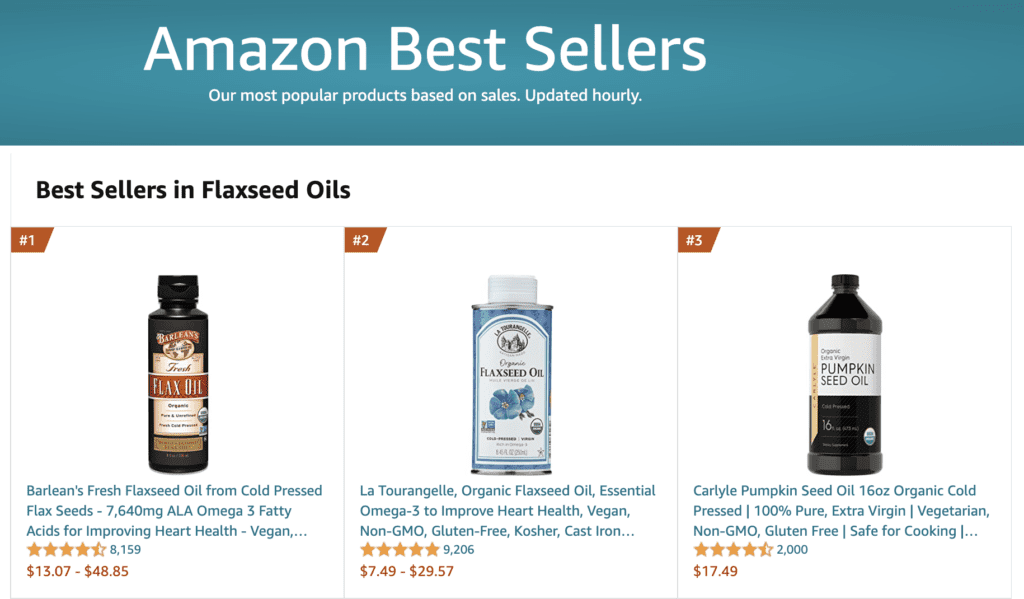Screen dimensions: 1024x599
Task: Click the $7.49 - $29.57 price range
Action: [x=406, y=572]
